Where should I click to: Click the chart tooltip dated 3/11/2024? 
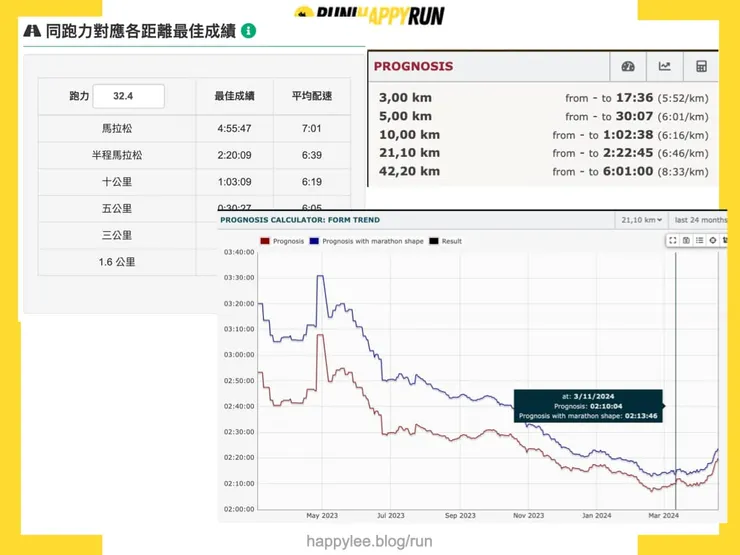click(x=588, y=406)
